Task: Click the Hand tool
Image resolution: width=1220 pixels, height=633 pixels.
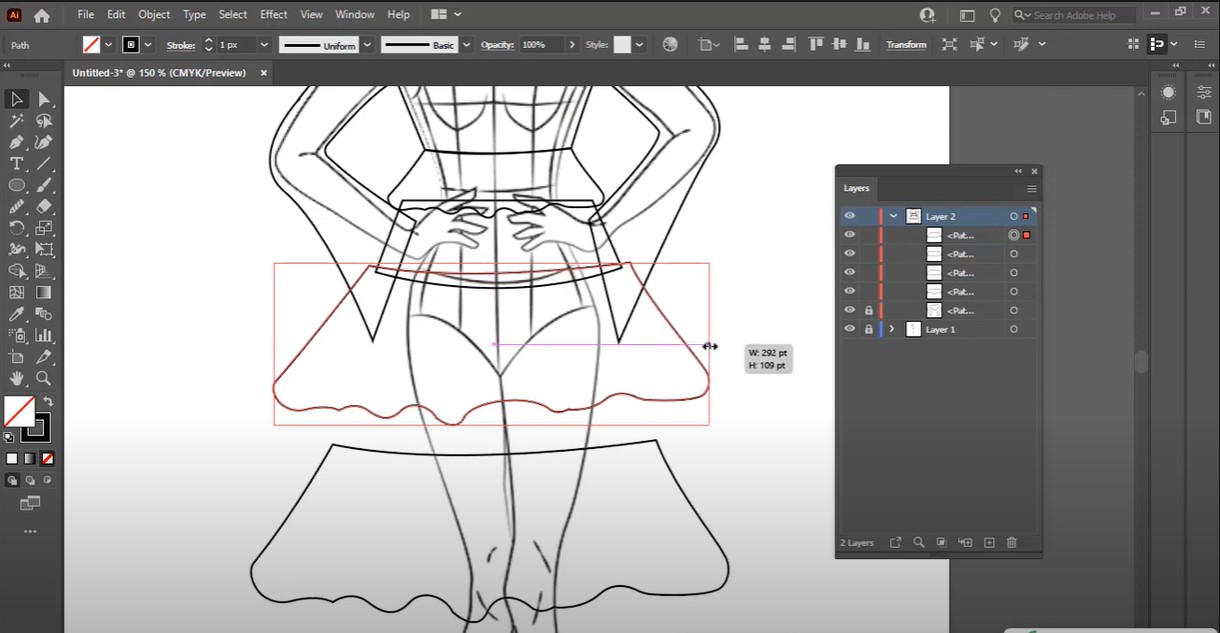Action: [x=17, y=378]
